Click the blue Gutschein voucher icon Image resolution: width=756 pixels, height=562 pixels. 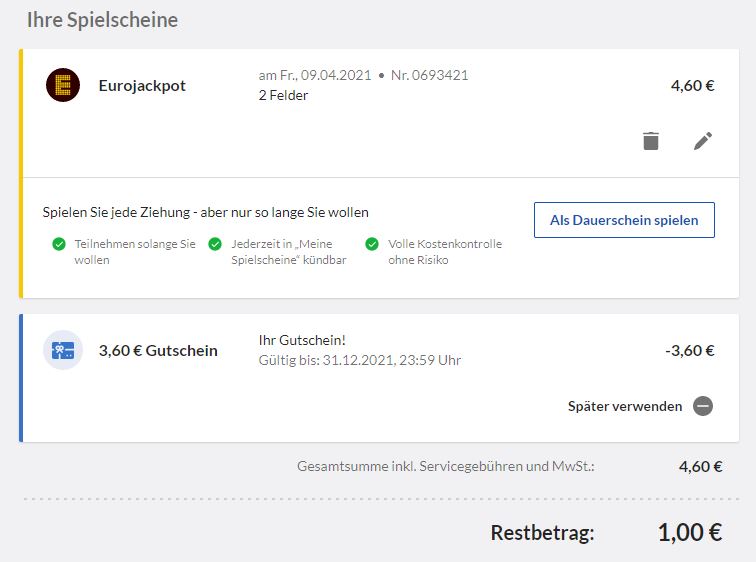pyautogui.click(x=63, y=350)
